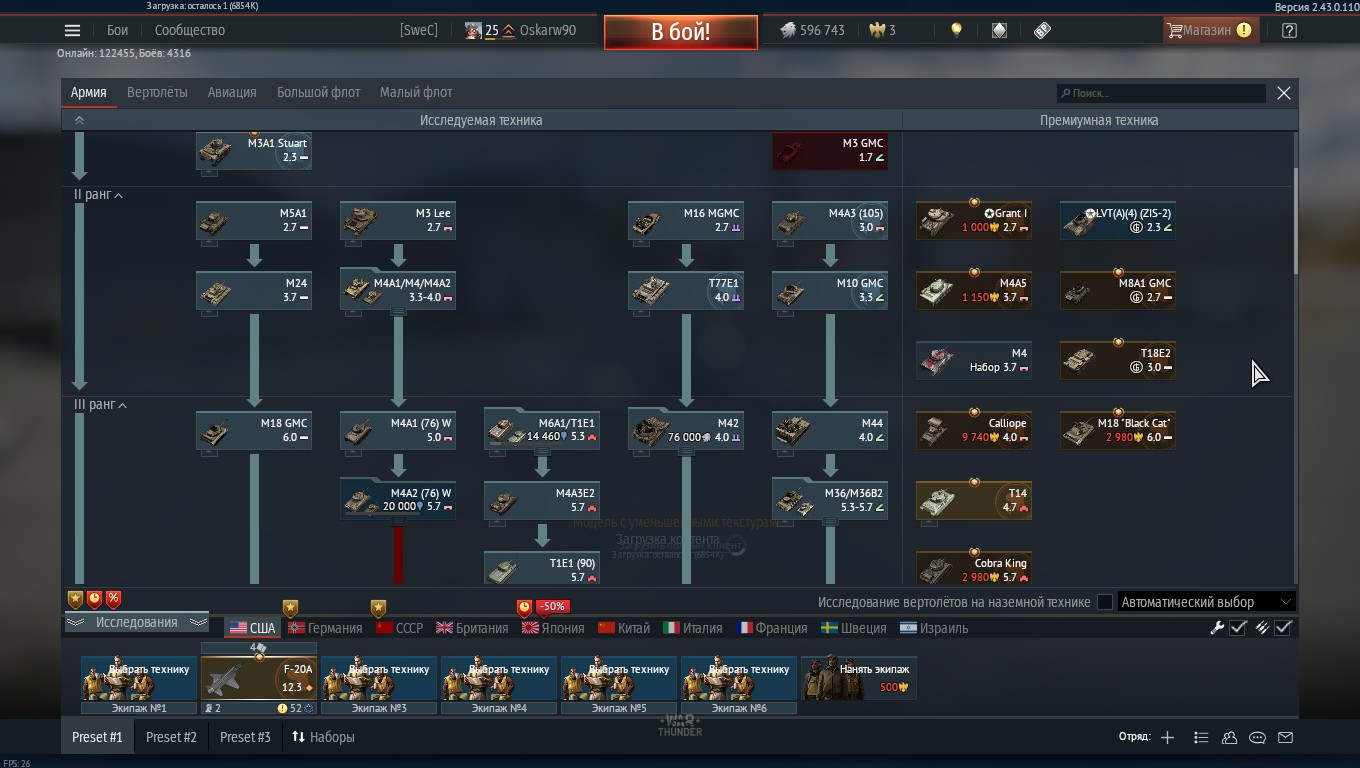Click the Golden Eagles balance icon
Image resolution: width=1360 pixels, height=768 pixels.
(878, 30)
